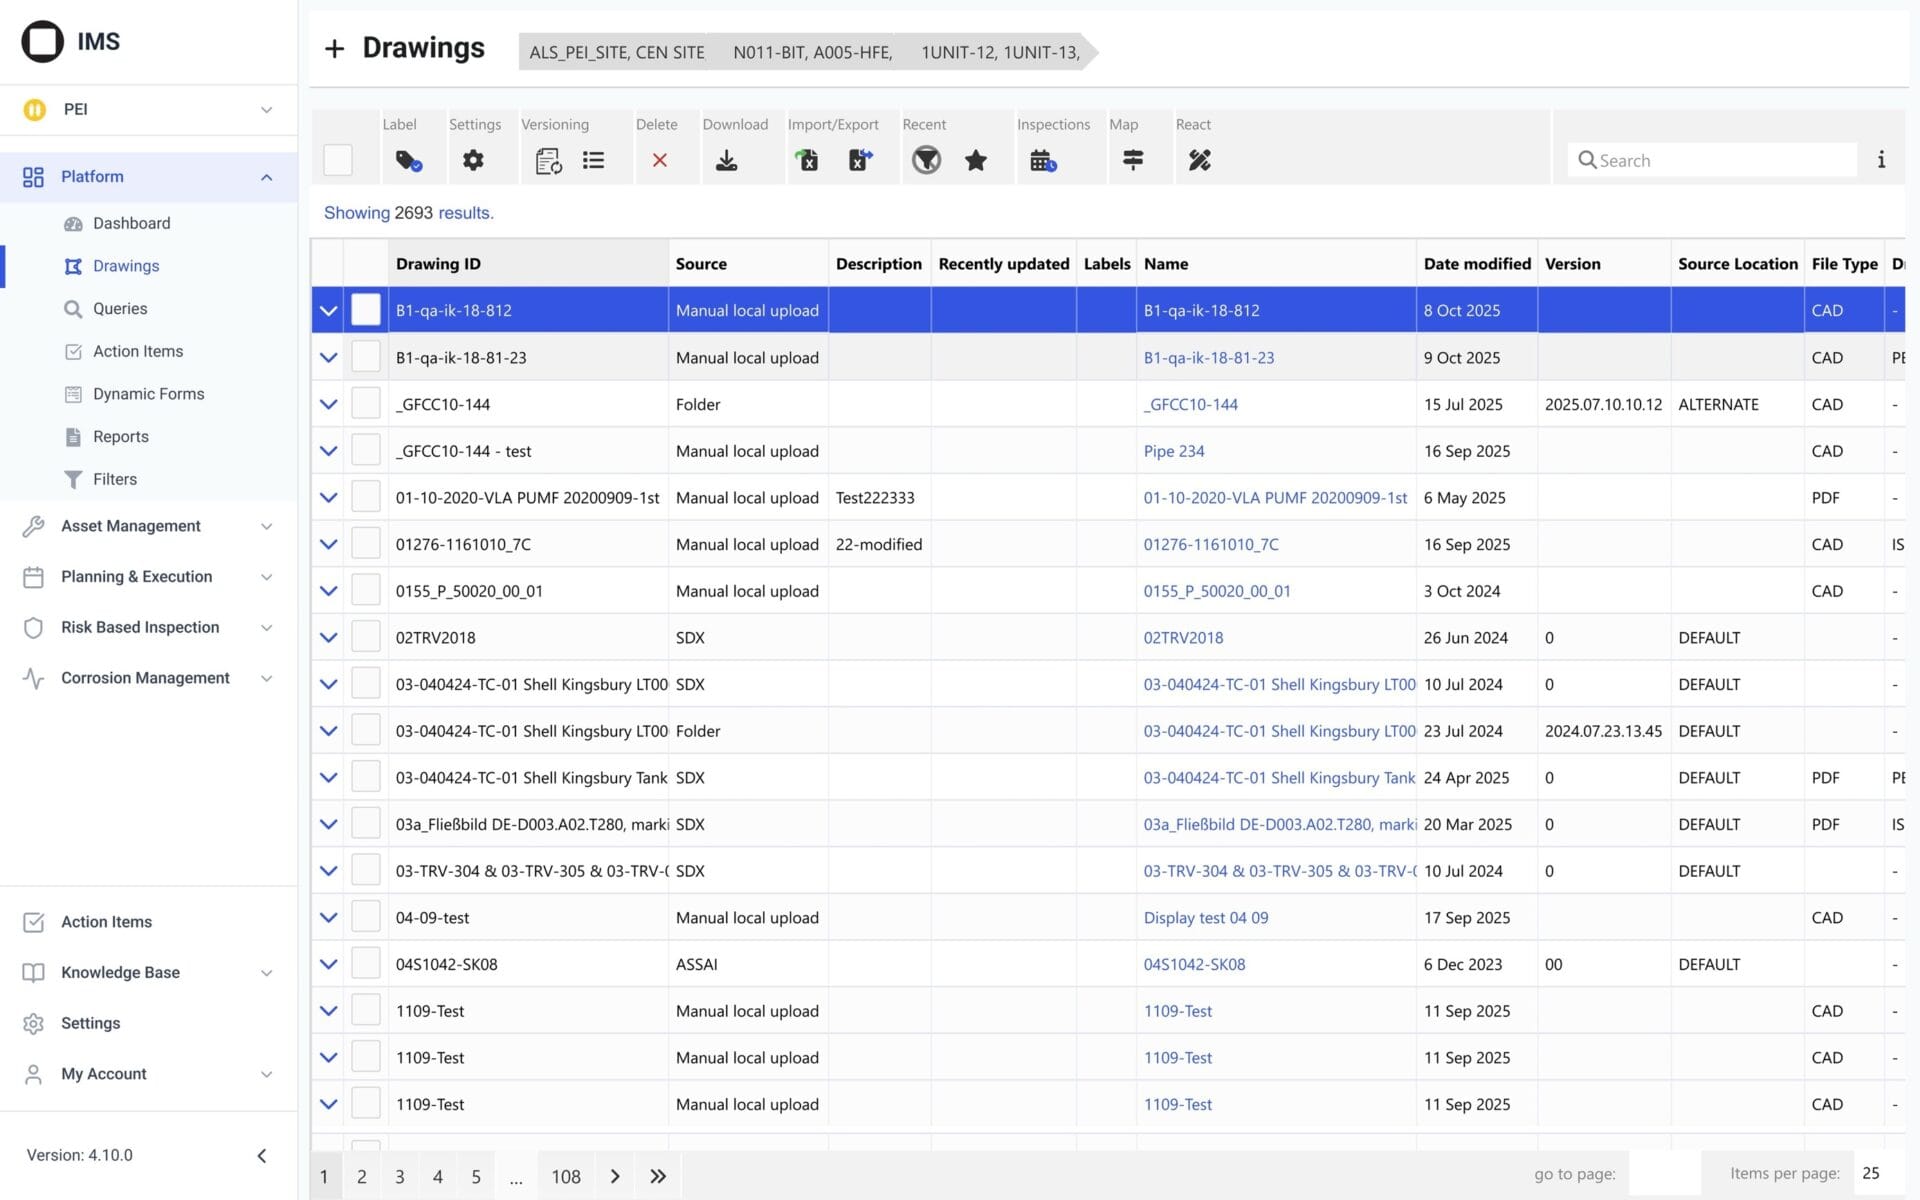Tick the checkbox for 02TRV2018 row
This screenshot has height=1200, width=1920.
pyautogui.click(x=366, y=637)
